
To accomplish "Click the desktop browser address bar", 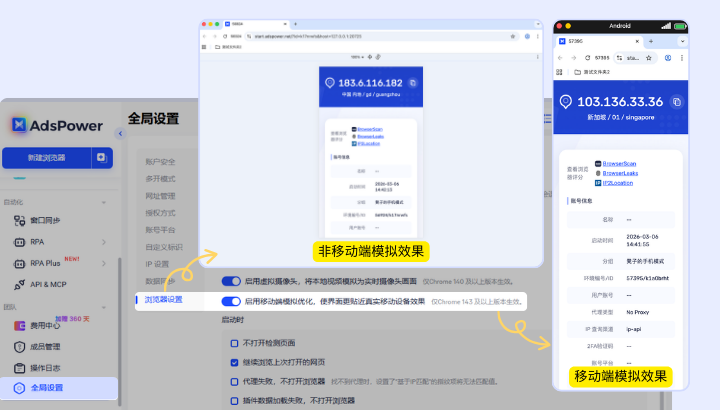I will click(381, 36).
